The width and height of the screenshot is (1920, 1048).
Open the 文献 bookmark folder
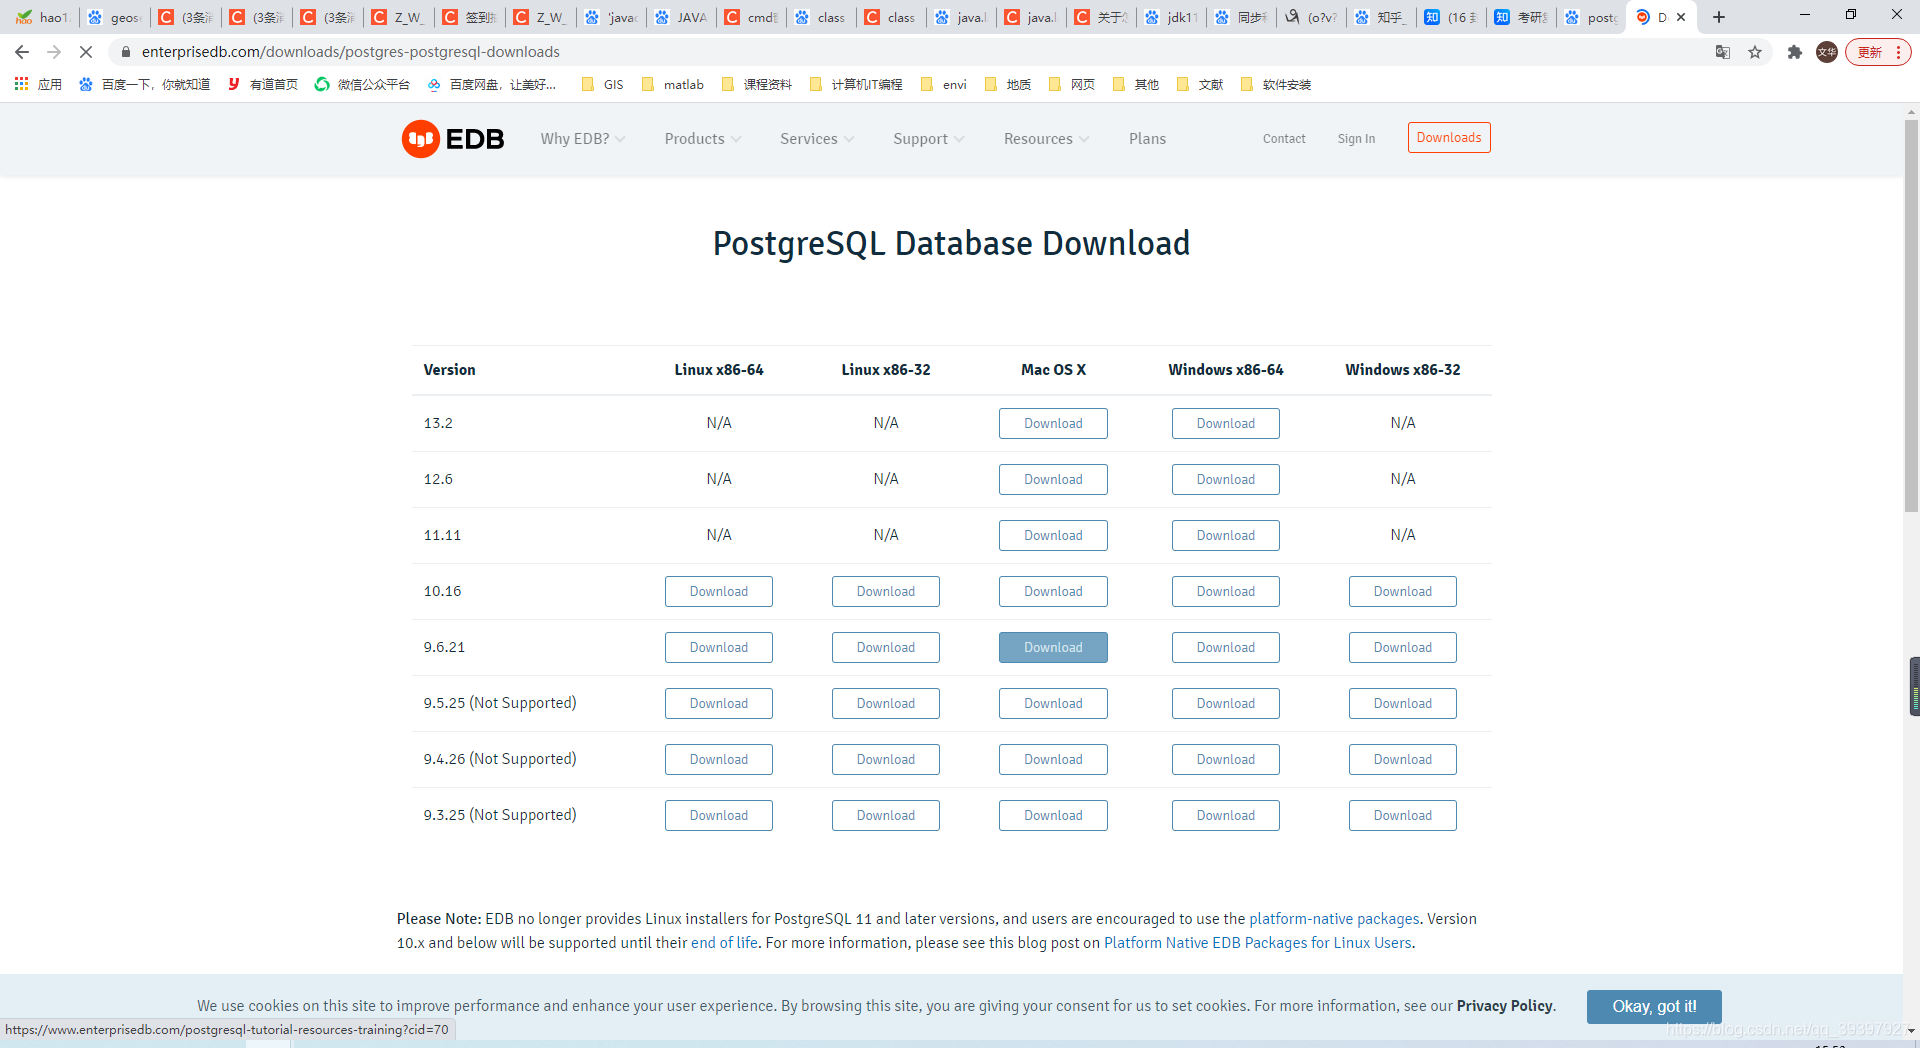tap(1200, 84)
